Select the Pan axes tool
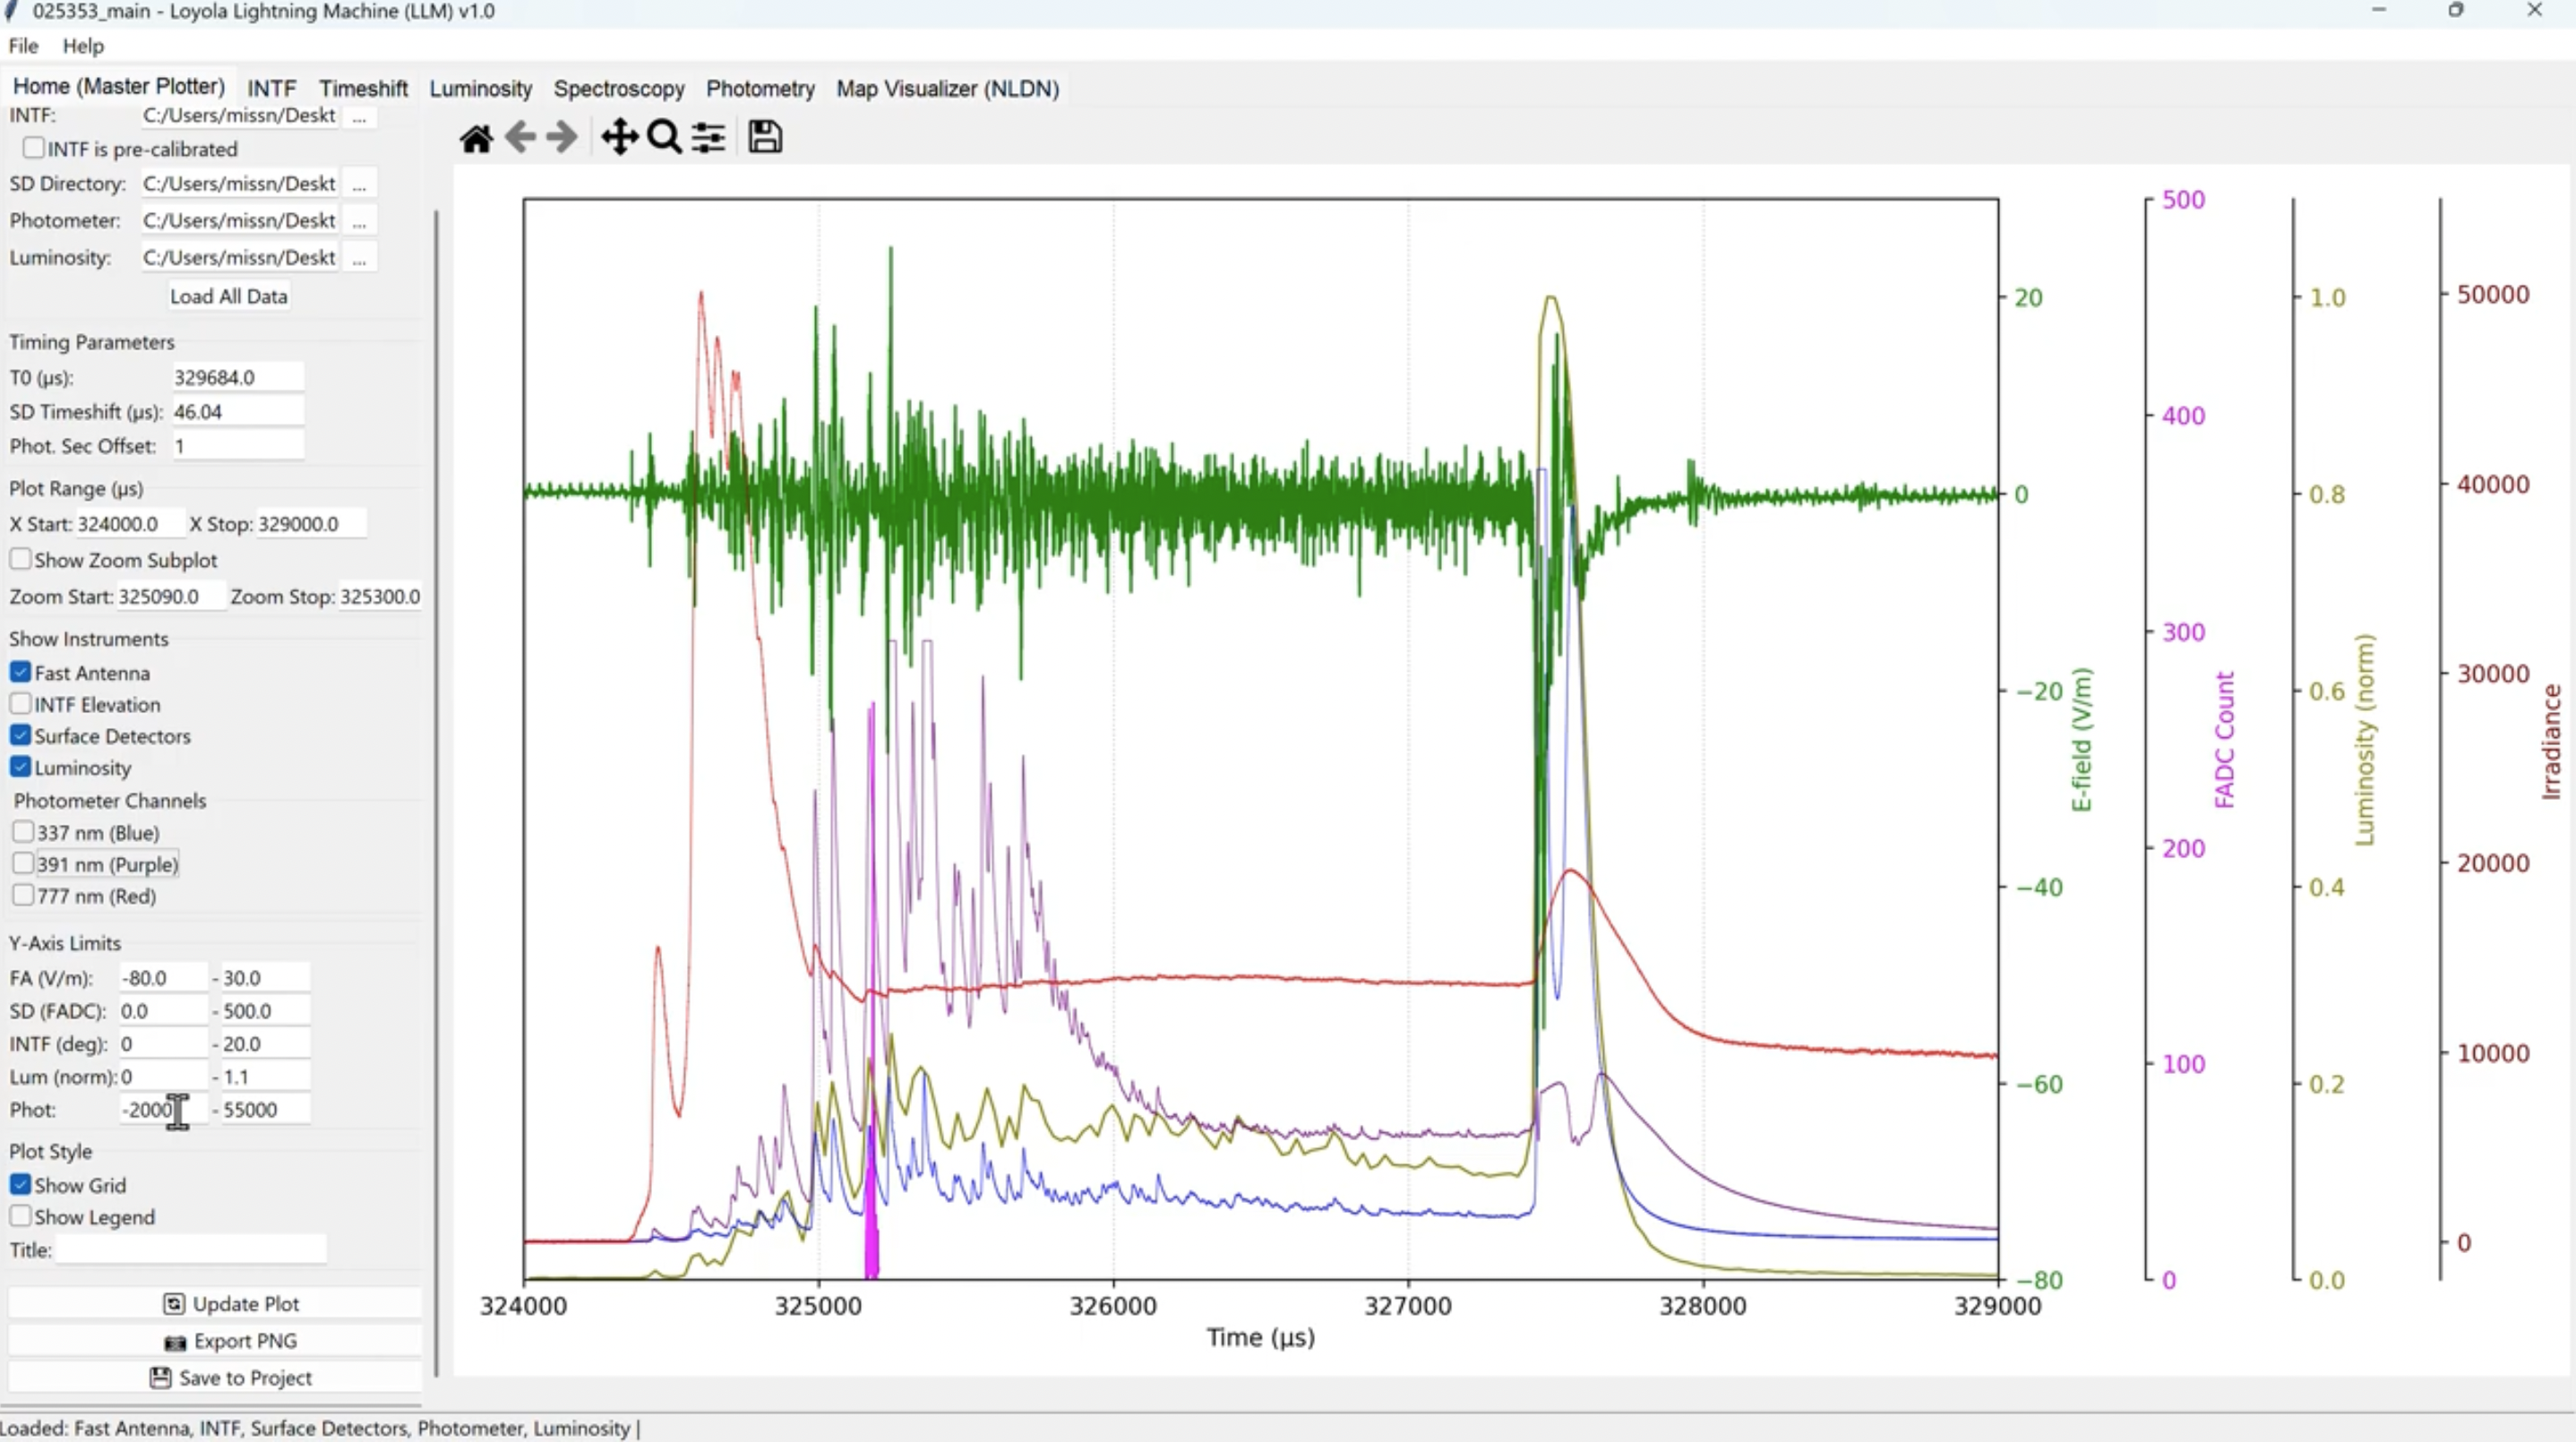 [x=619, y=138]
